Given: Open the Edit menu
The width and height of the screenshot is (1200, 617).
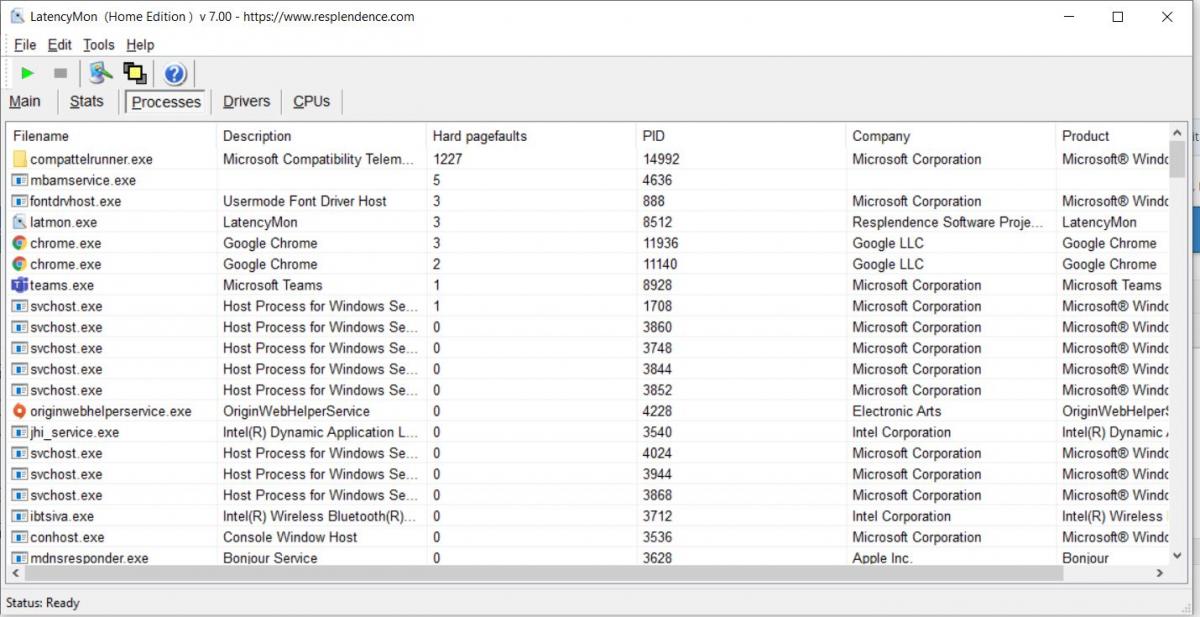Looking at the screenshot, I should 60,45.
